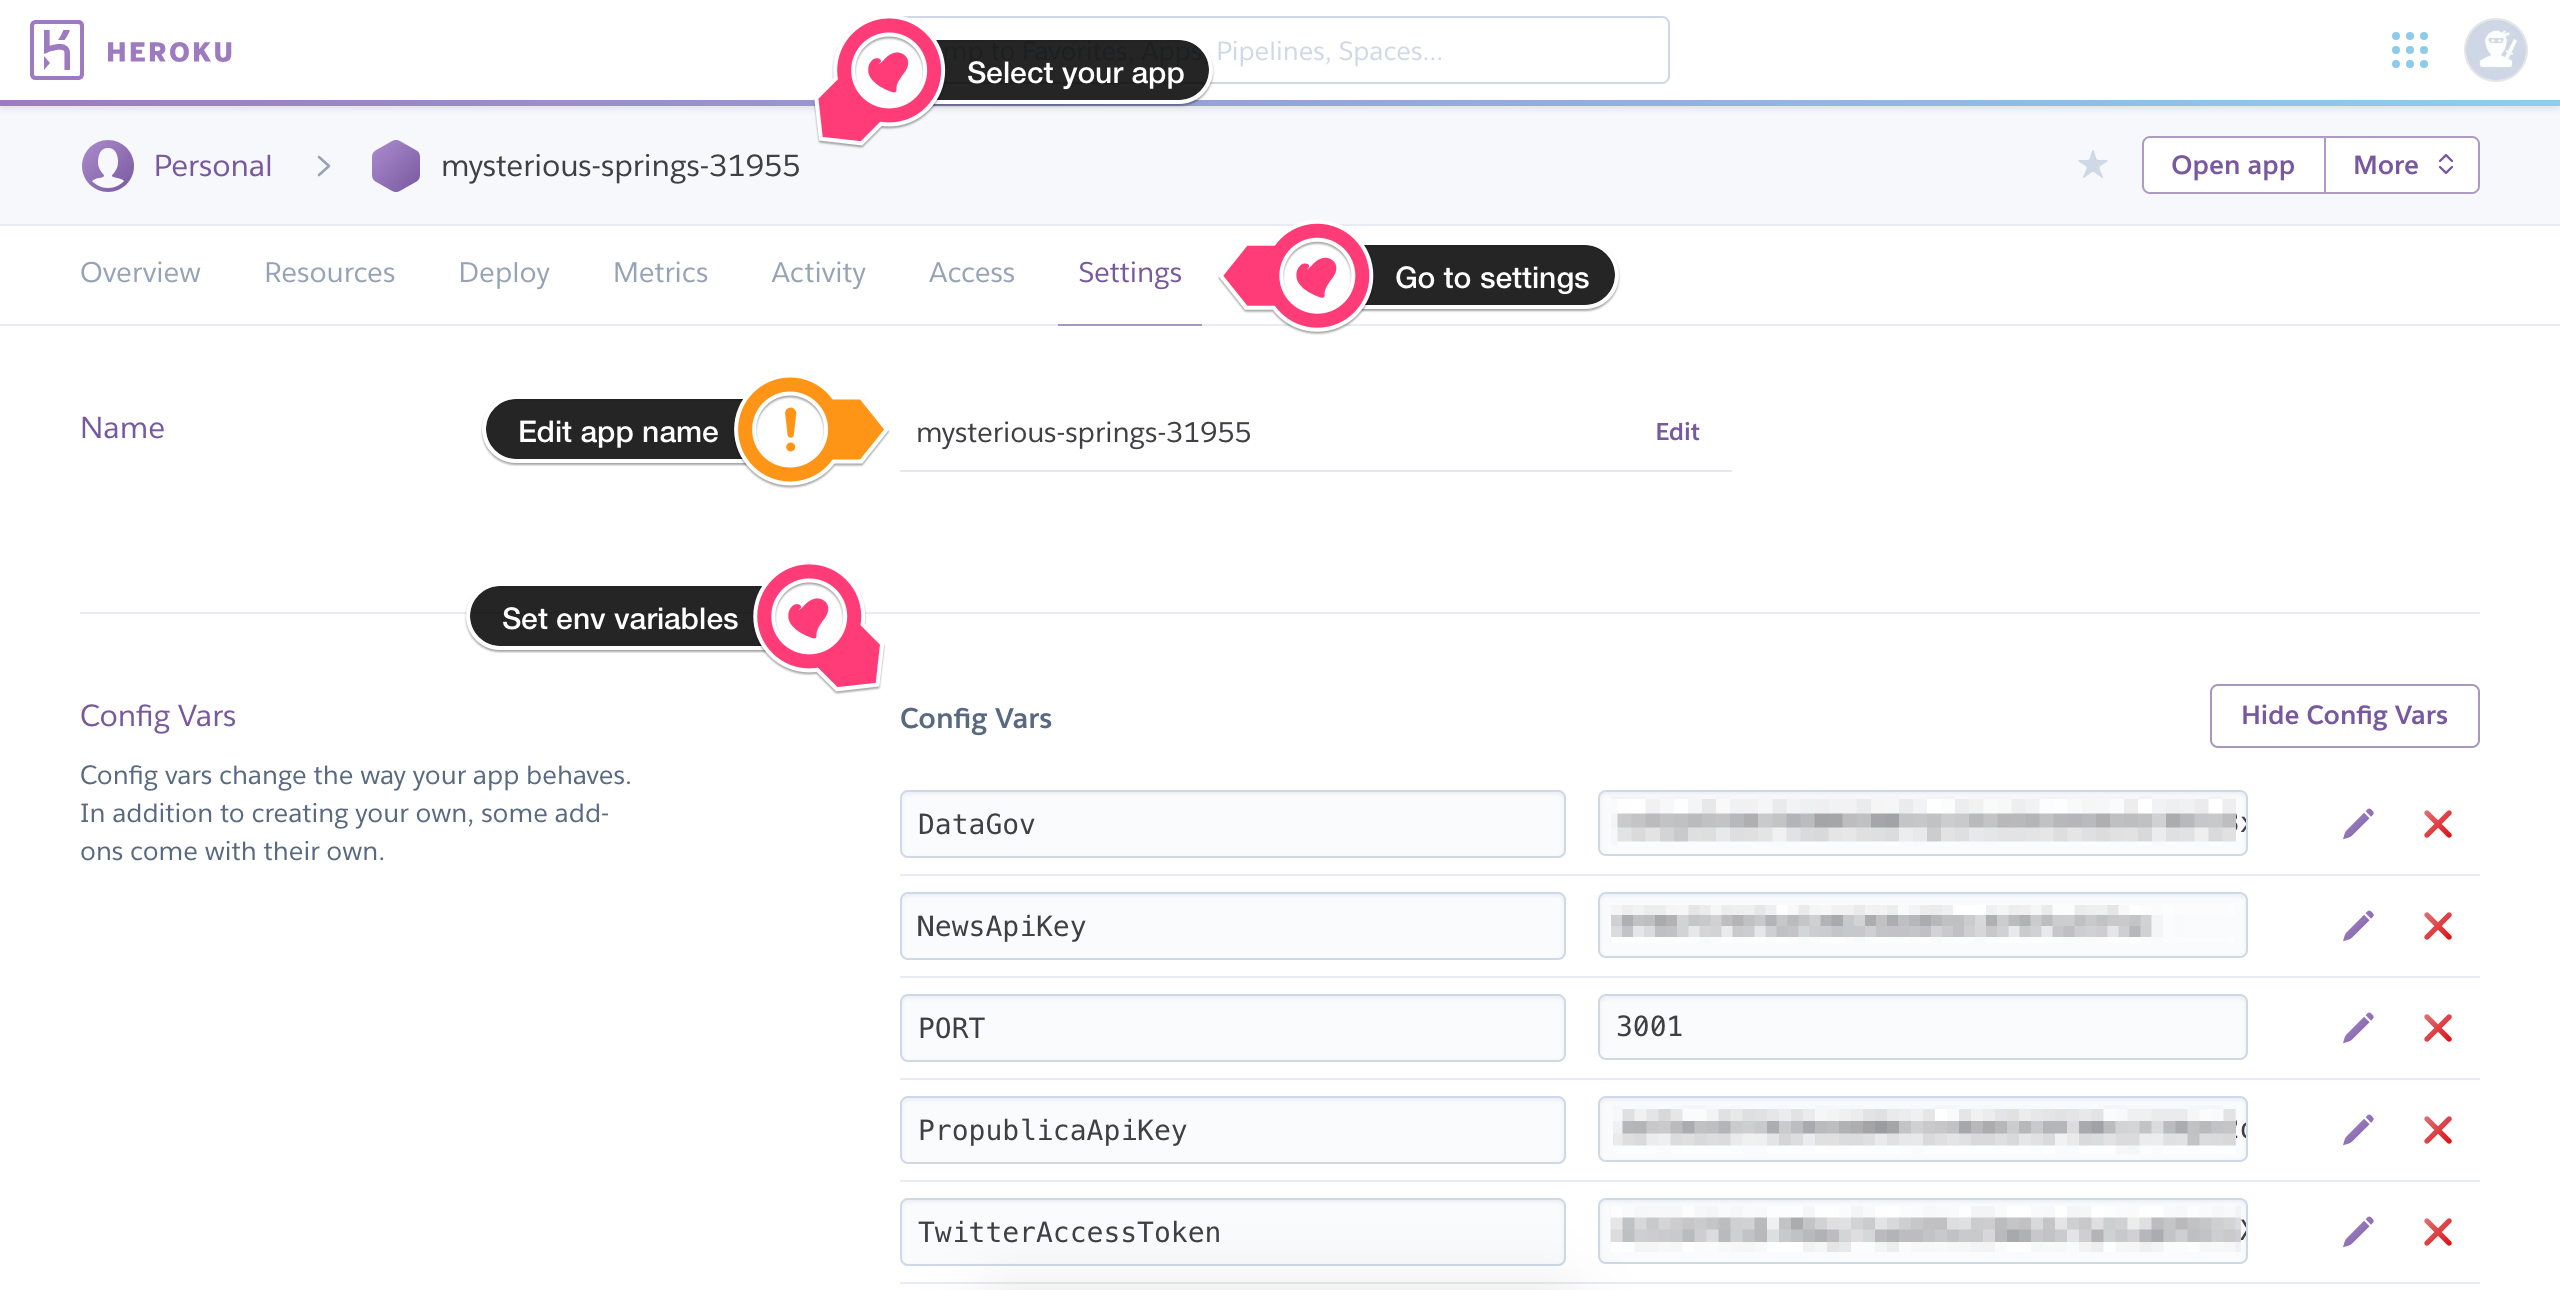The image size is (2560, 1290).
Task: Go to the Resources tab
Action: point(329,273)
